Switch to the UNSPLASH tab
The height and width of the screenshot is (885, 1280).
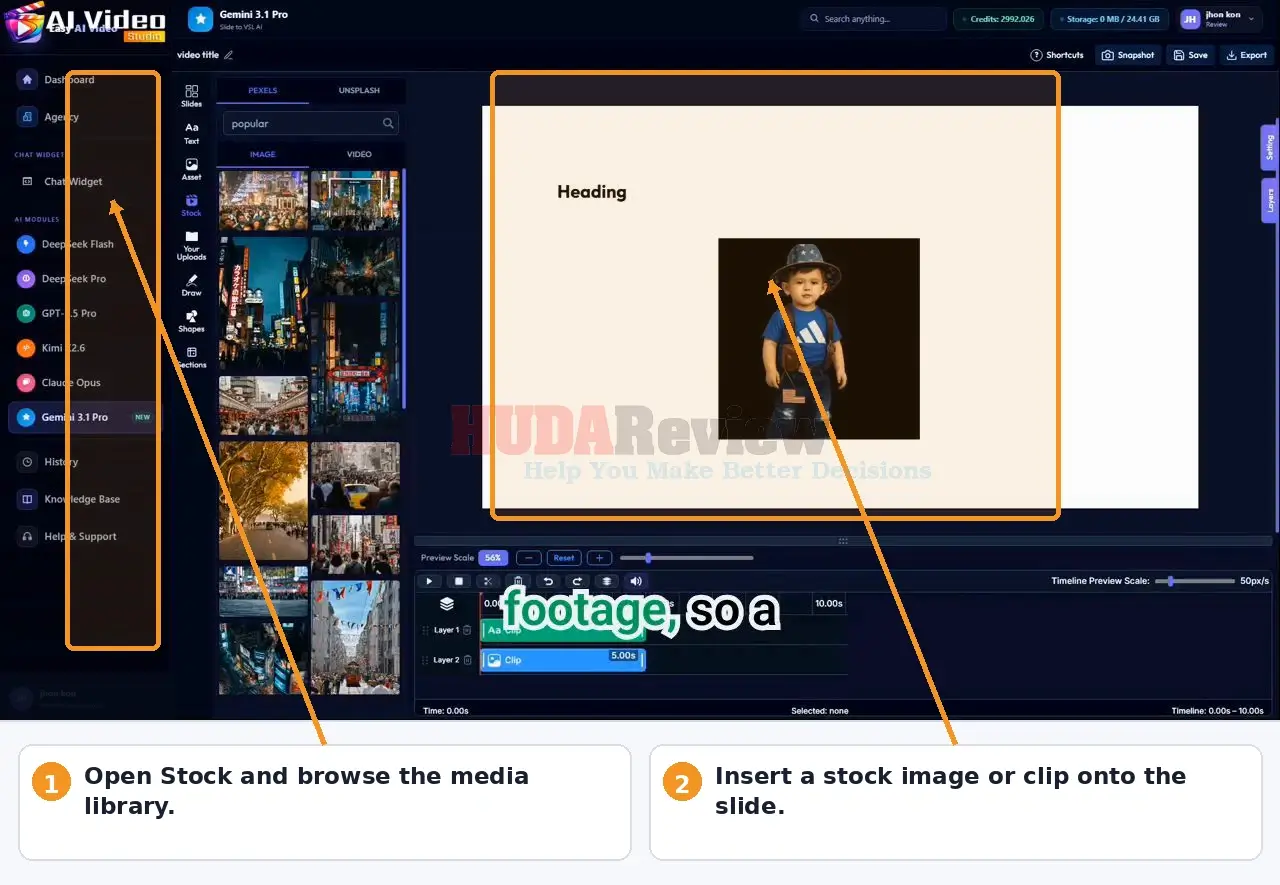(x=359, y=91)
